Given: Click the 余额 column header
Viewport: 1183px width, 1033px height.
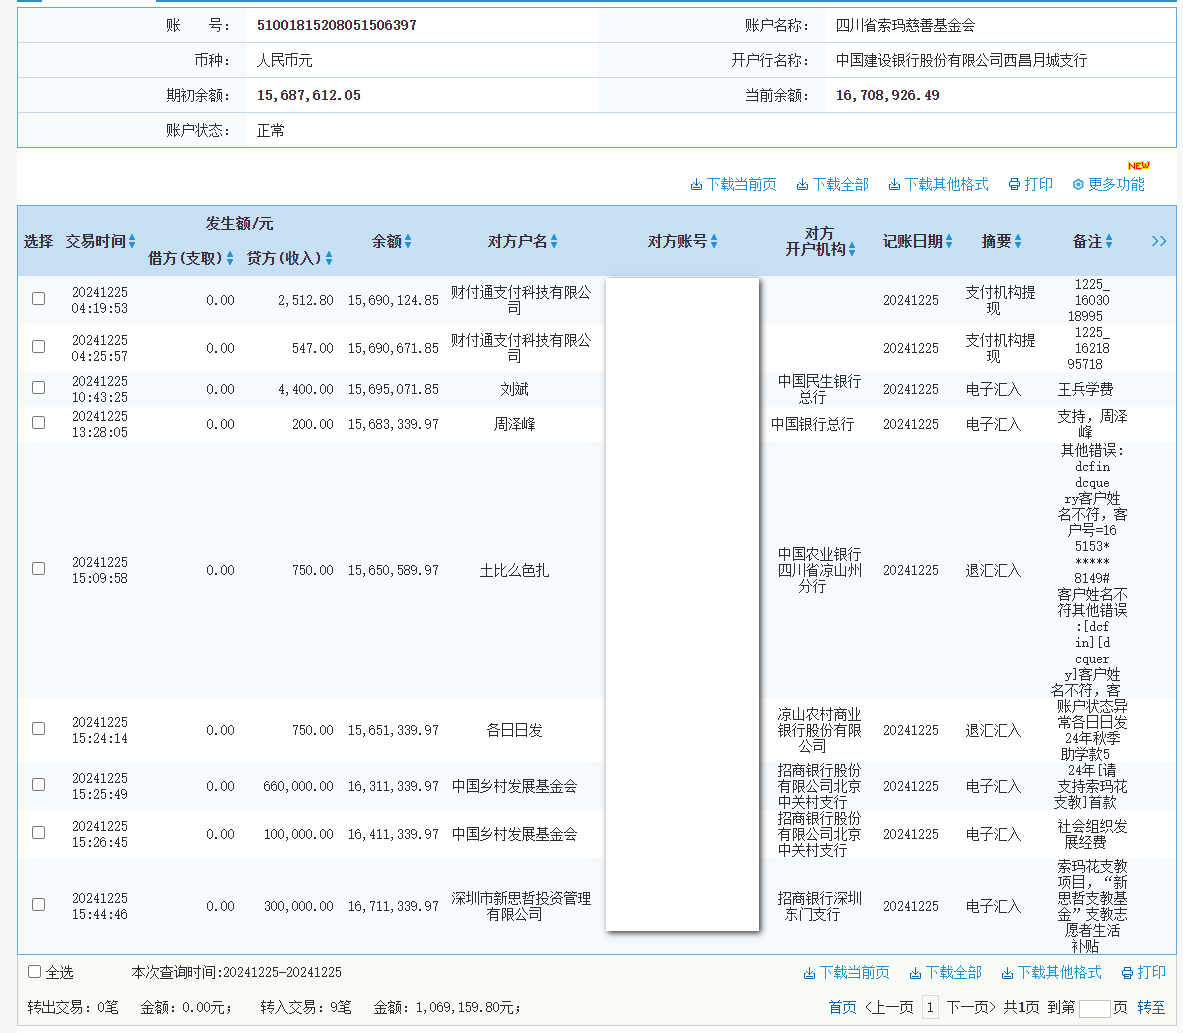Looking at the screenshot, I should (387, 241).
